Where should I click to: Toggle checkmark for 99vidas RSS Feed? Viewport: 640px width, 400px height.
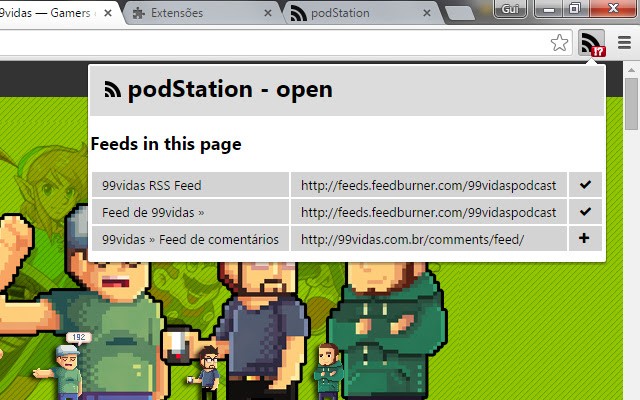[x=585, y=185]
